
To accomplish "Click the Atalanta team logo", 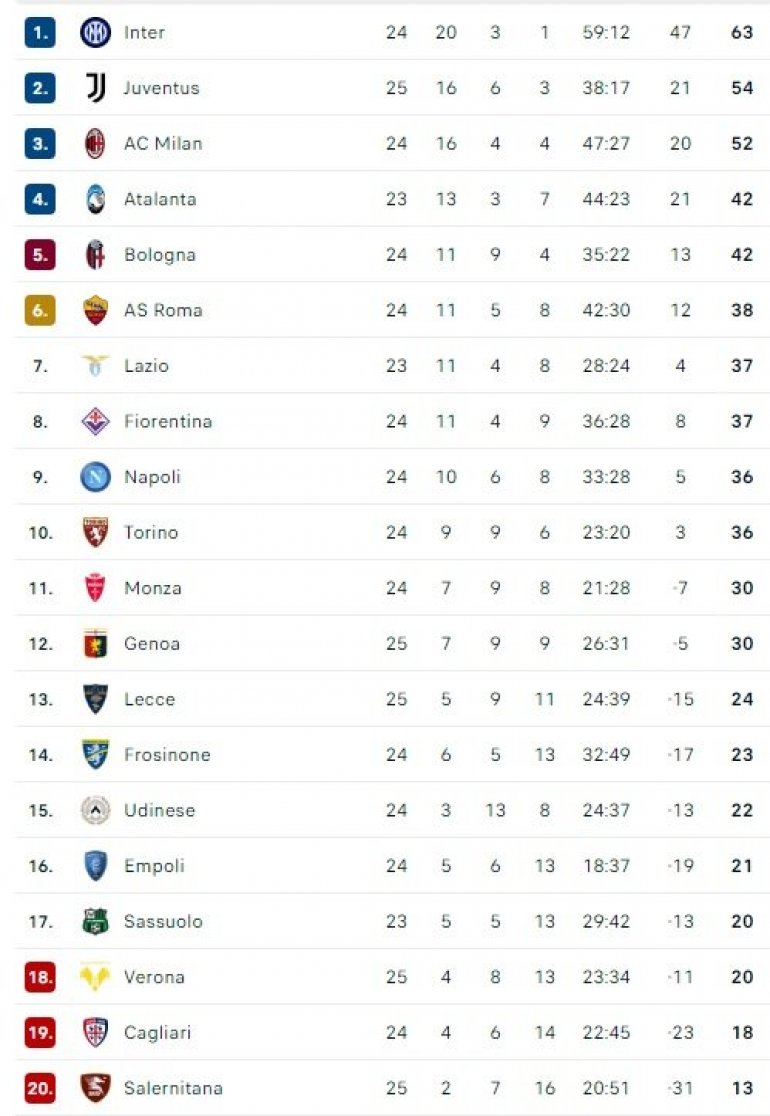I will 95,199.
